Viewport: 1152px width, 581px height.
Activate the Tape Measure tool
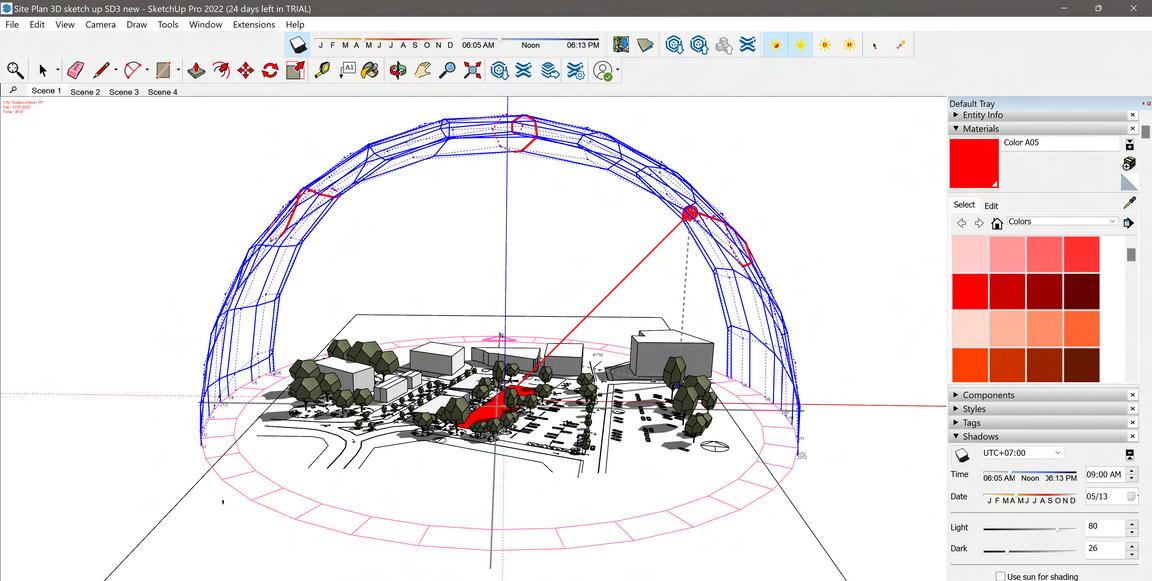(321, 71)
